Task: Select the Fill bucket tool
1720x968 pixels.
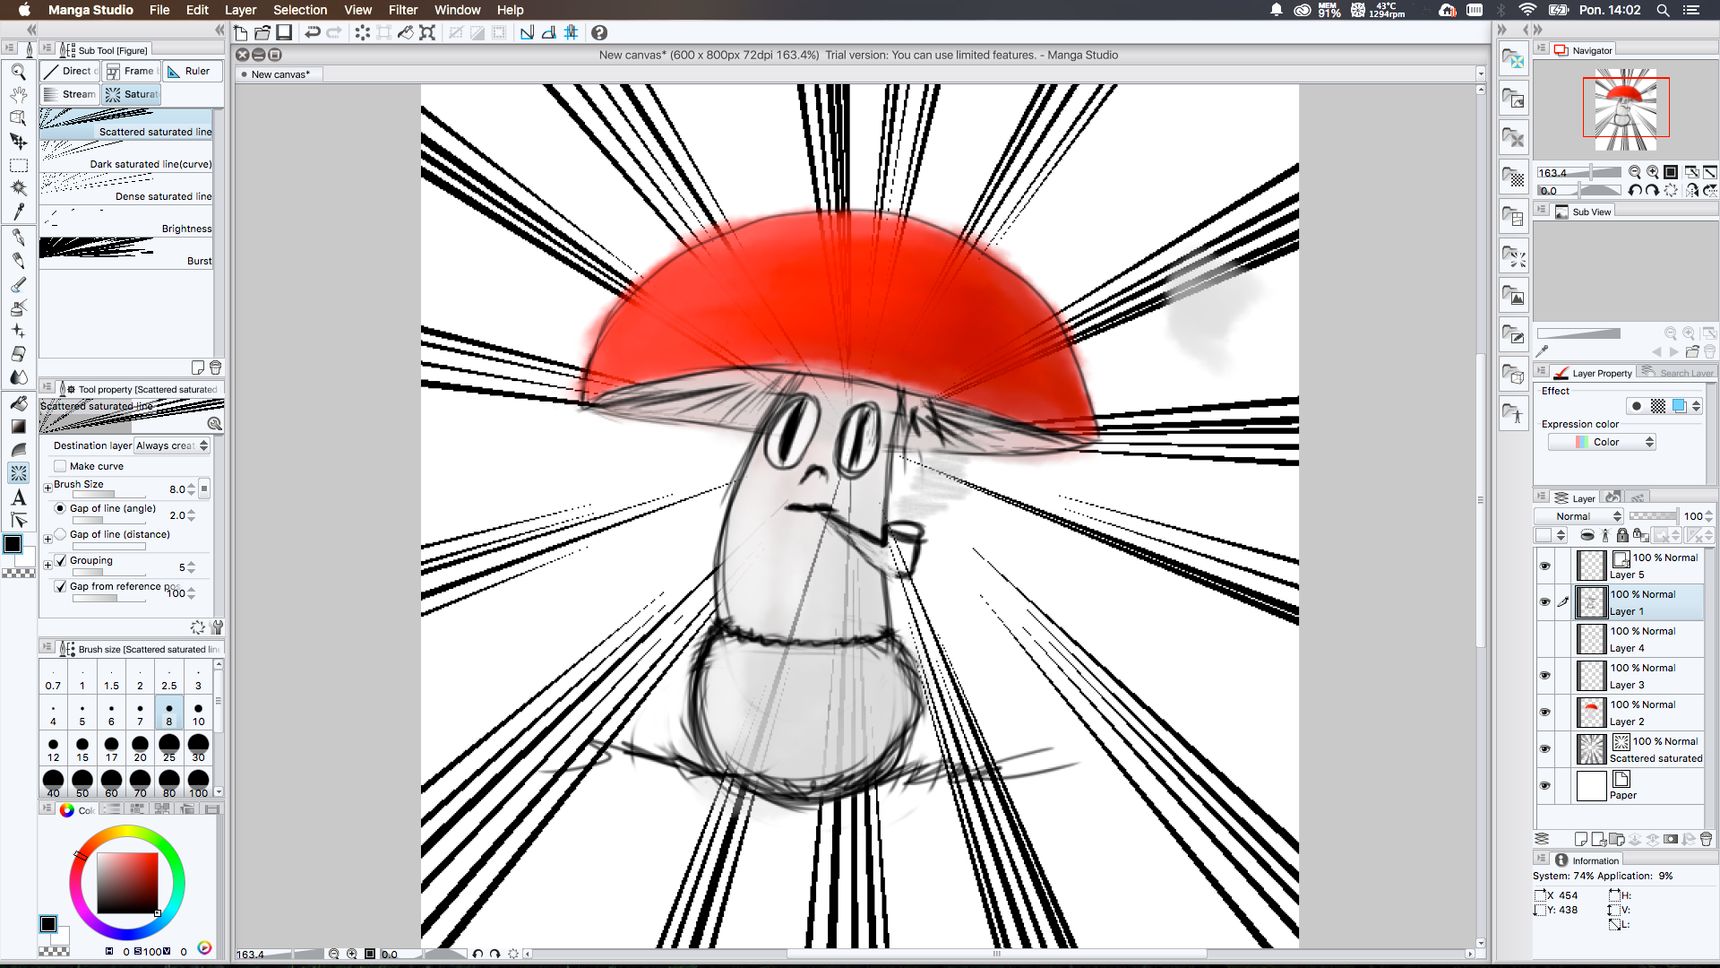Action: [18, 403]
